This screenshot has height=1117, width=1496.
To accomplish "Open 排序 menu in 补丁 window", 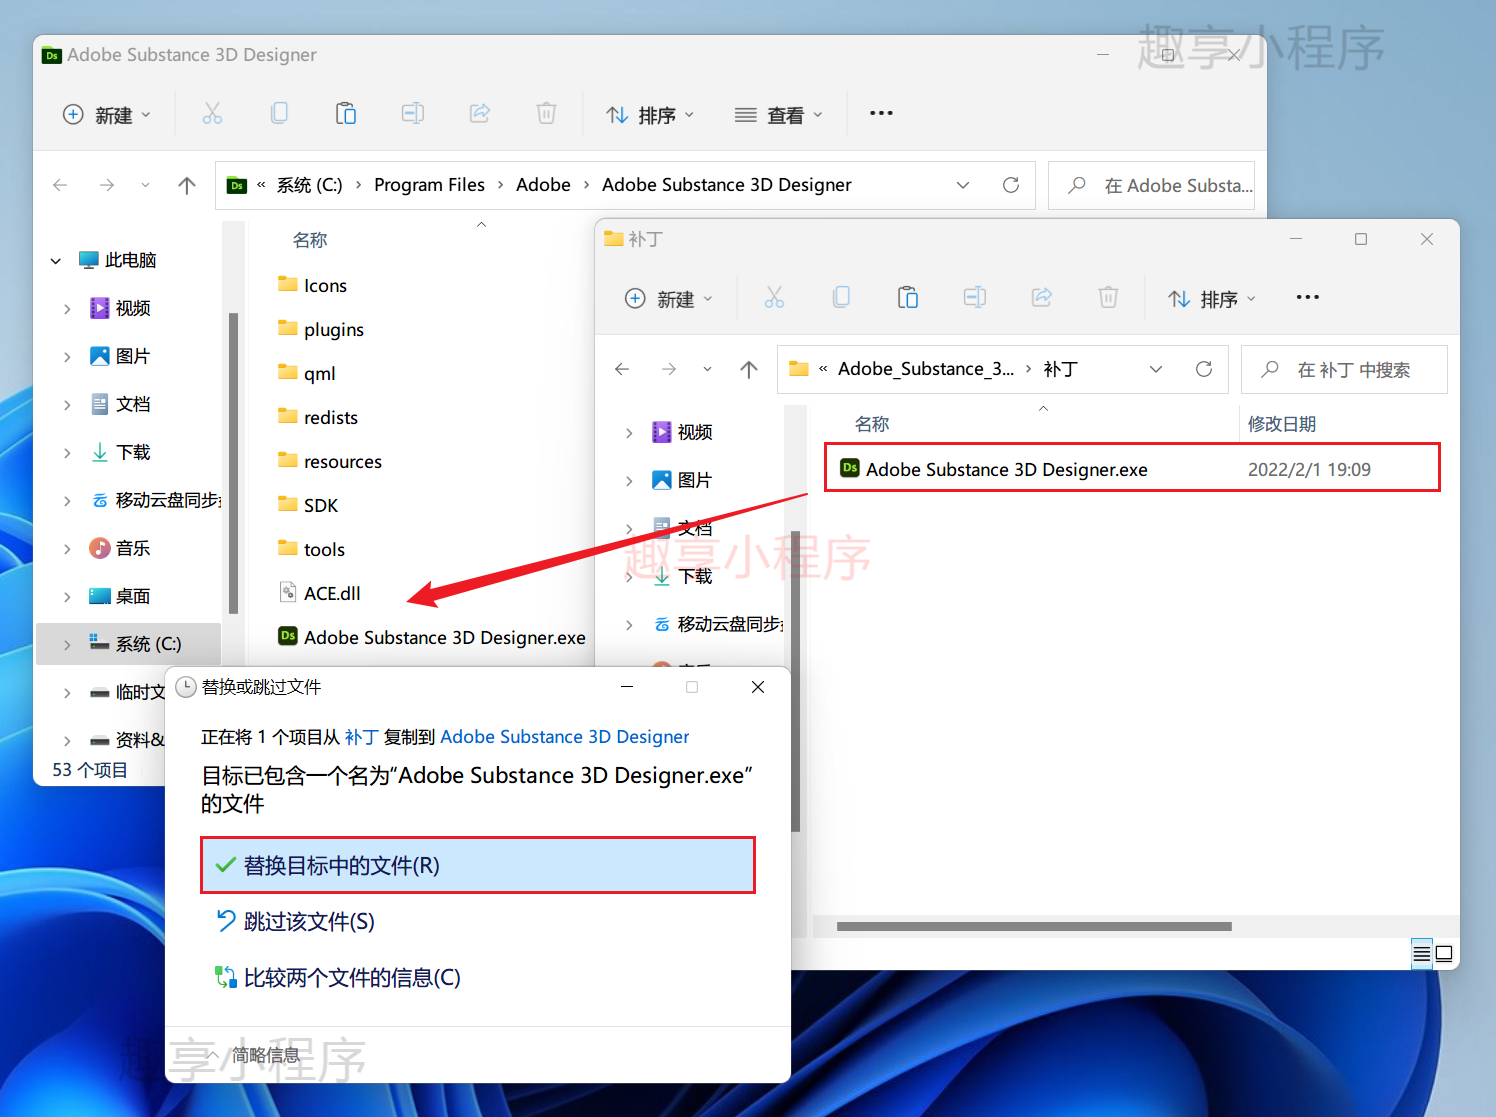I will pyautogui.click(x=1212, y=299).
